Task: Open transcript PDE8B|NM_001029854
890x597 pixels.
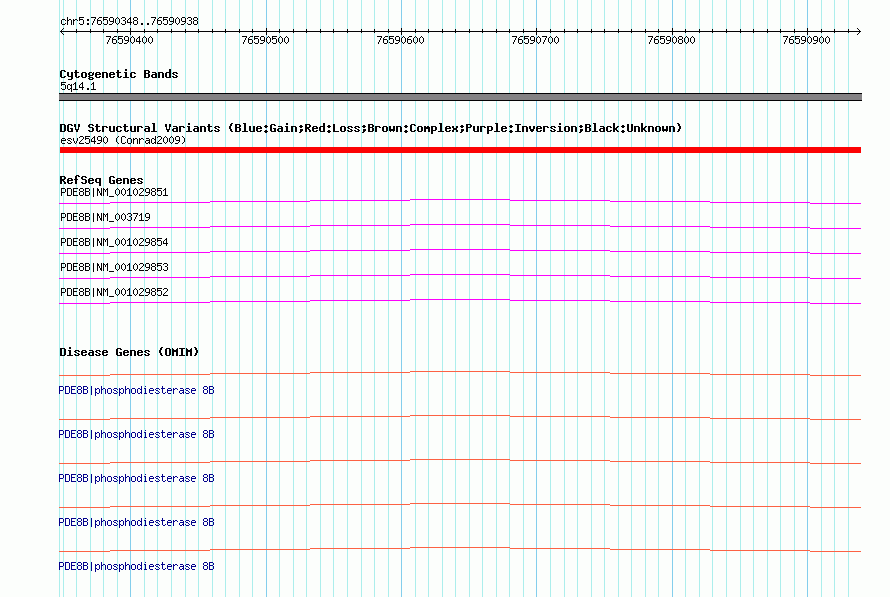Action: point(114,242)
